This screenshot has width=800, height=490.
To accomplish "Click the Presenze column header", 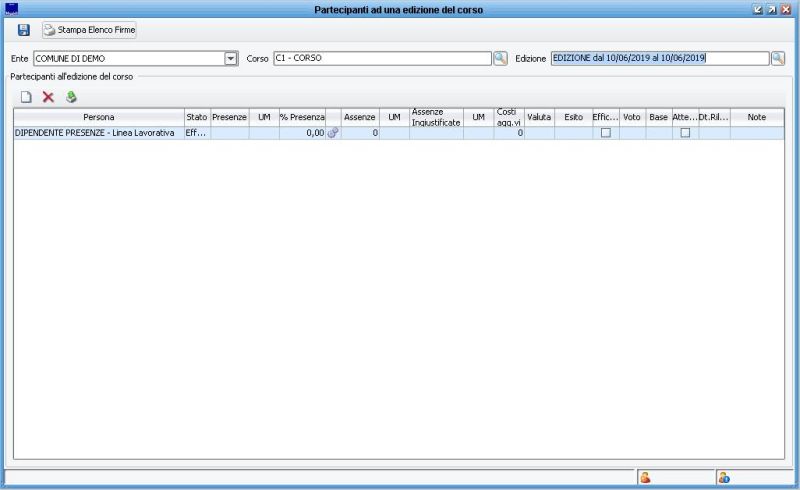I will [230, 117].
